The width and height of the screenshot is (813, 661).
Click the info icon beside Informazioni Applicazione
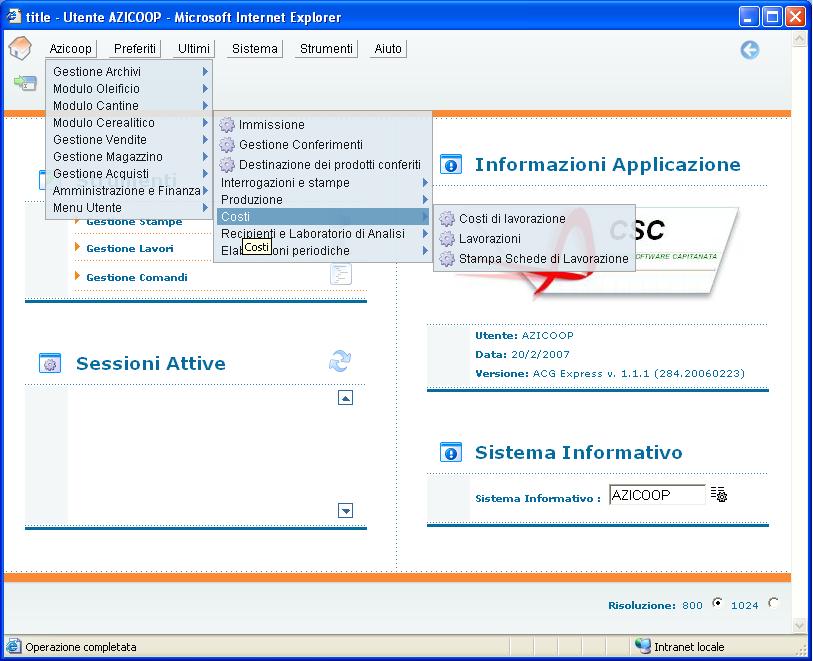451,164
